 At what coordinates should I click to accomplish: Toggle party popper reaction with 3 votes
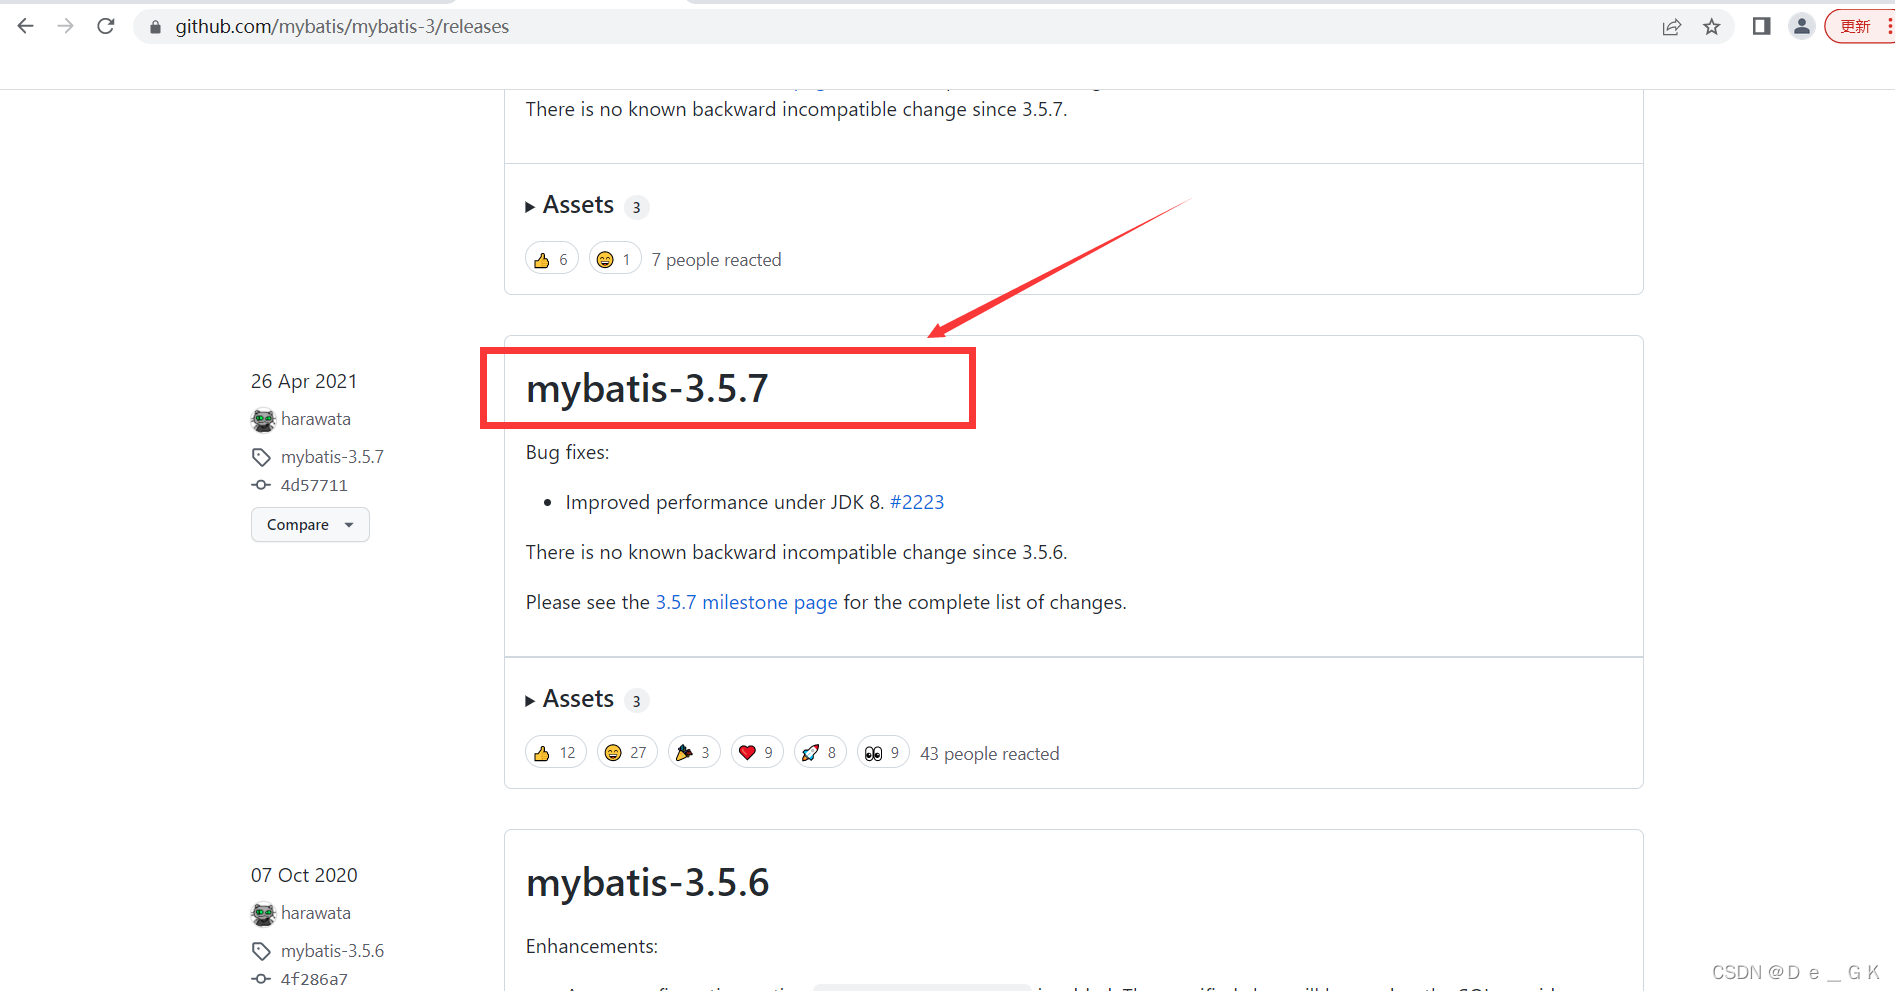[694, 753]
